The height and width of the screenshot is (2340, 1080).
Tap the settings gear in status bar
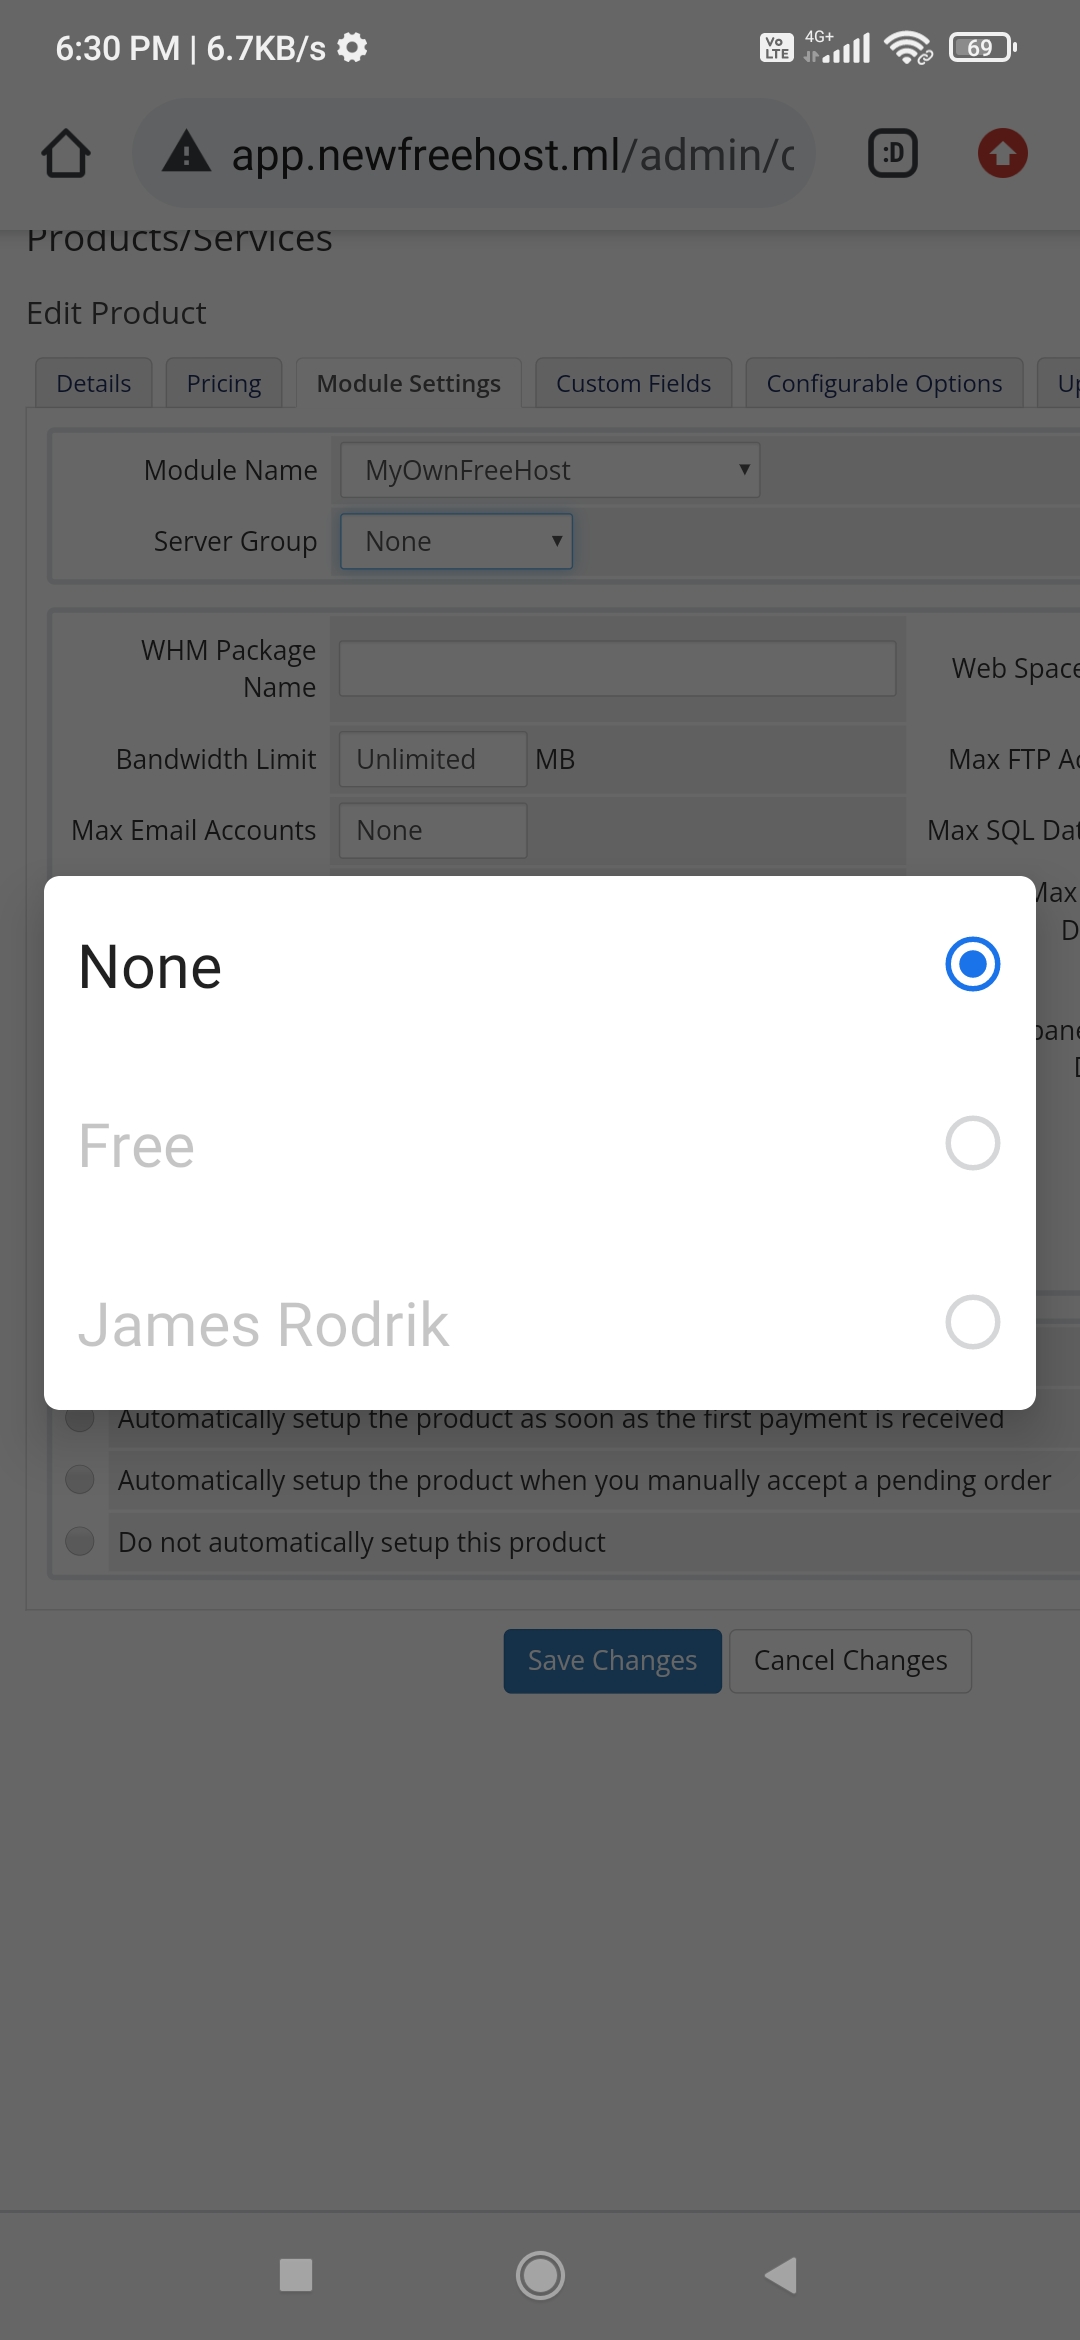352,47
